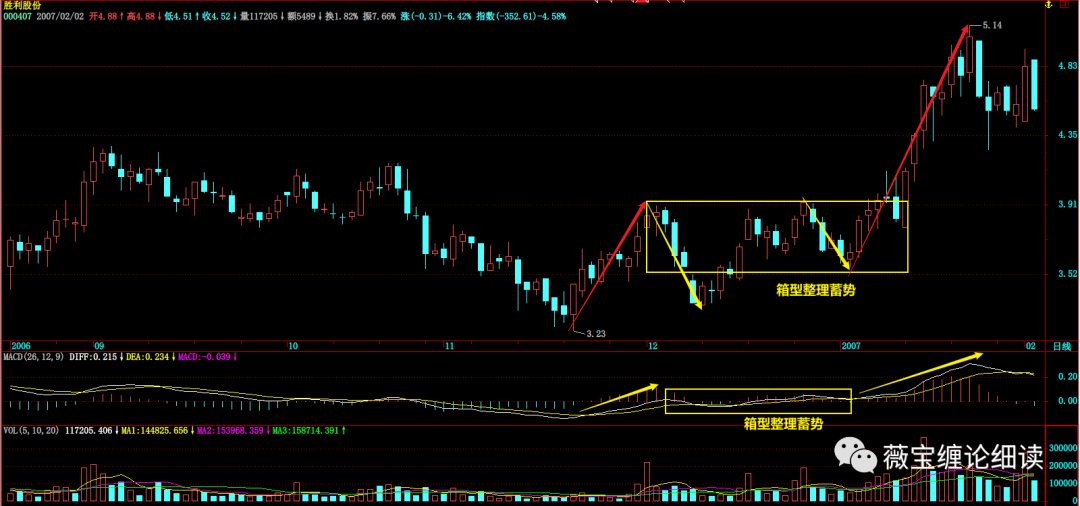The image size is (1080, 506).
Task: Click the 5.14 high price marker
Action: click(x=992, y=25)
